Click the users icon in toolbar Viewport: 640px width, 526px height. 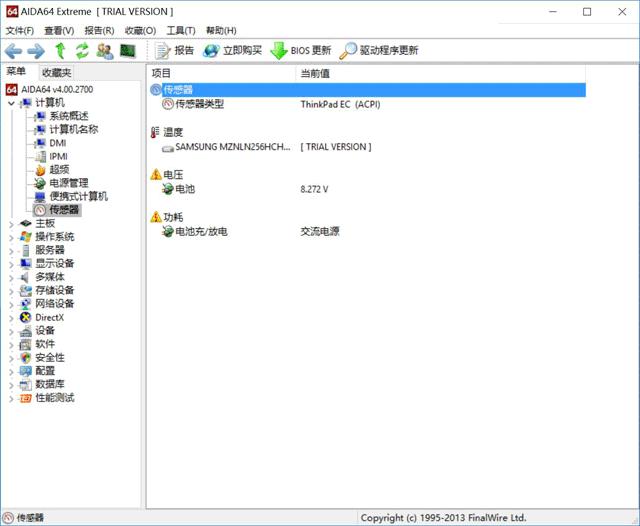point(105,51)
